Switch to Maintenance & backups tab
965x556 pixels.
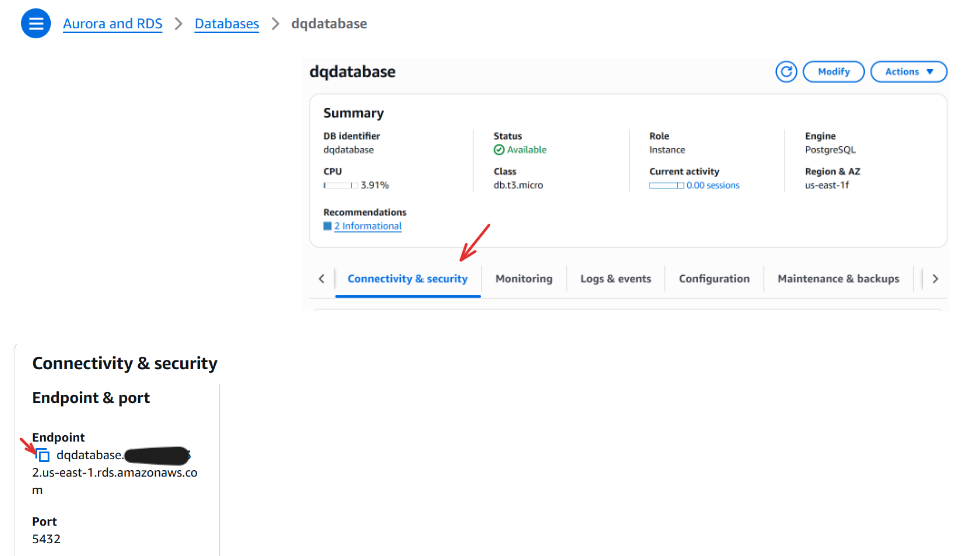(838, 279)
